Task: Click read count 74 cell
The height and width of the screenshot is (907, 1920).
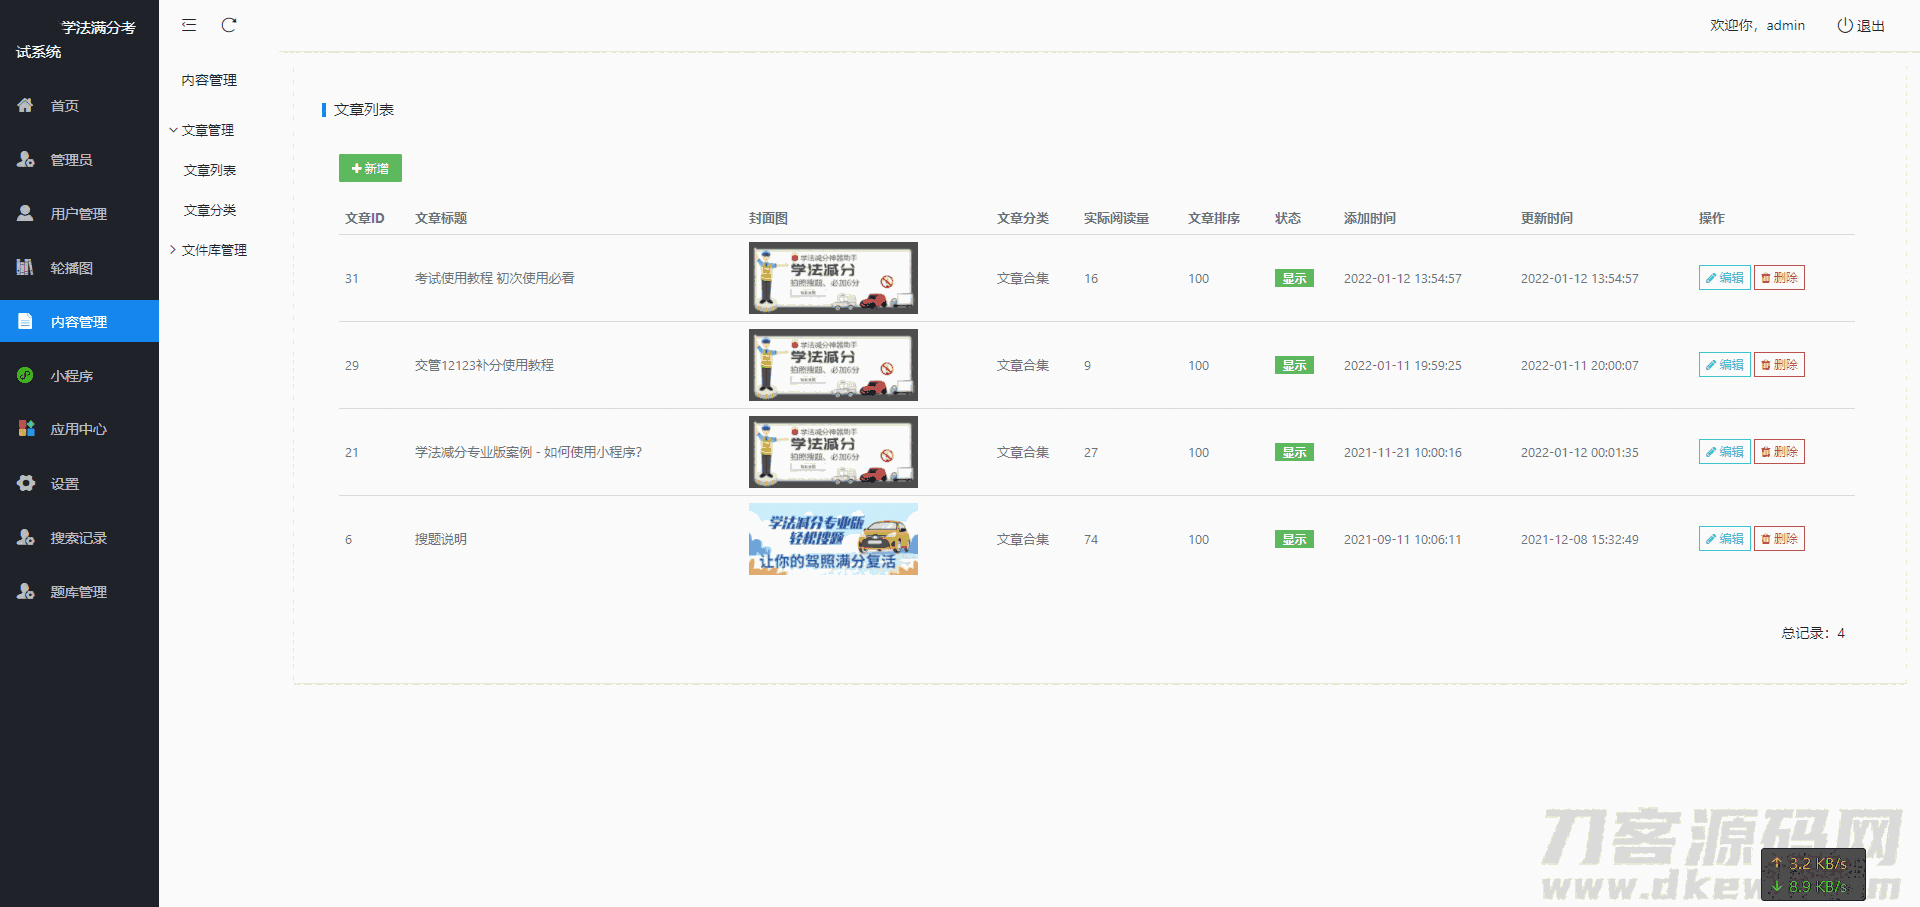Action: click(1091, 539)
